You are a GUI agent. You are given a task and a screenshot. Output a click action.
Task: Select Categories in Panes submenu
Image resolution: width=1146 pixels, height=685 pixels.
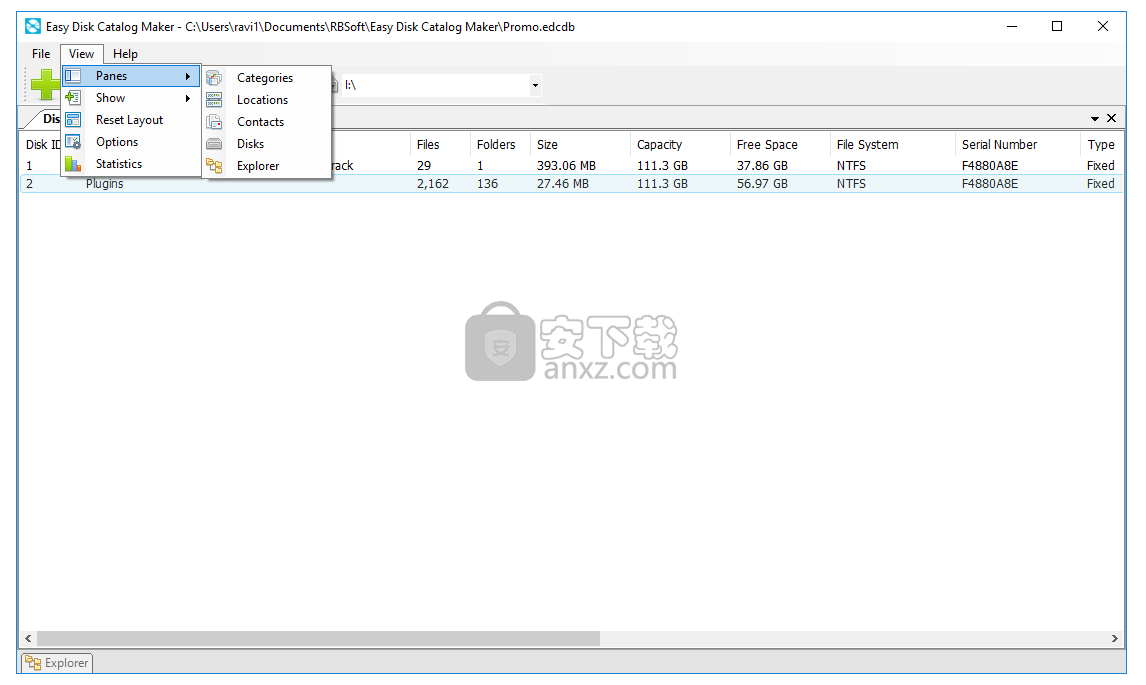tap(267, 77)
